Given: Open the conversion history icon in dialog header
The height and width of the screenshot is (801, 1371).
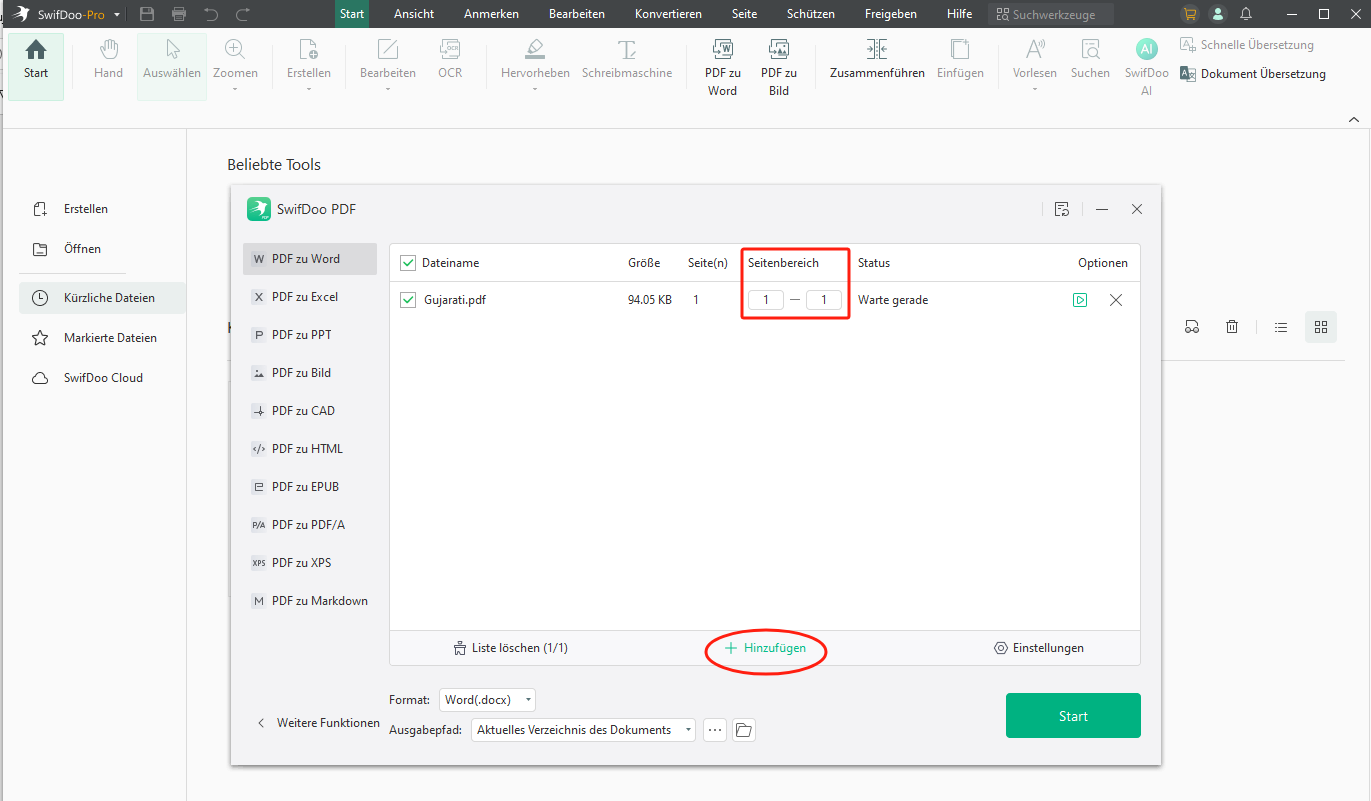Looking at the screenshot, I should pyautogui.click(x=1062, y=209).
